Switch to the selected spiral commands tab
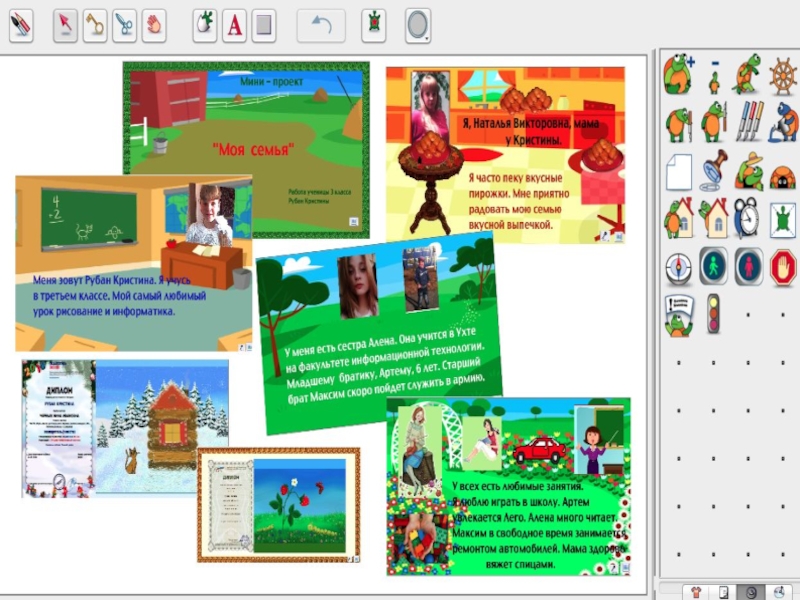This screenshot has width=800, height=600. click(751, 592)
